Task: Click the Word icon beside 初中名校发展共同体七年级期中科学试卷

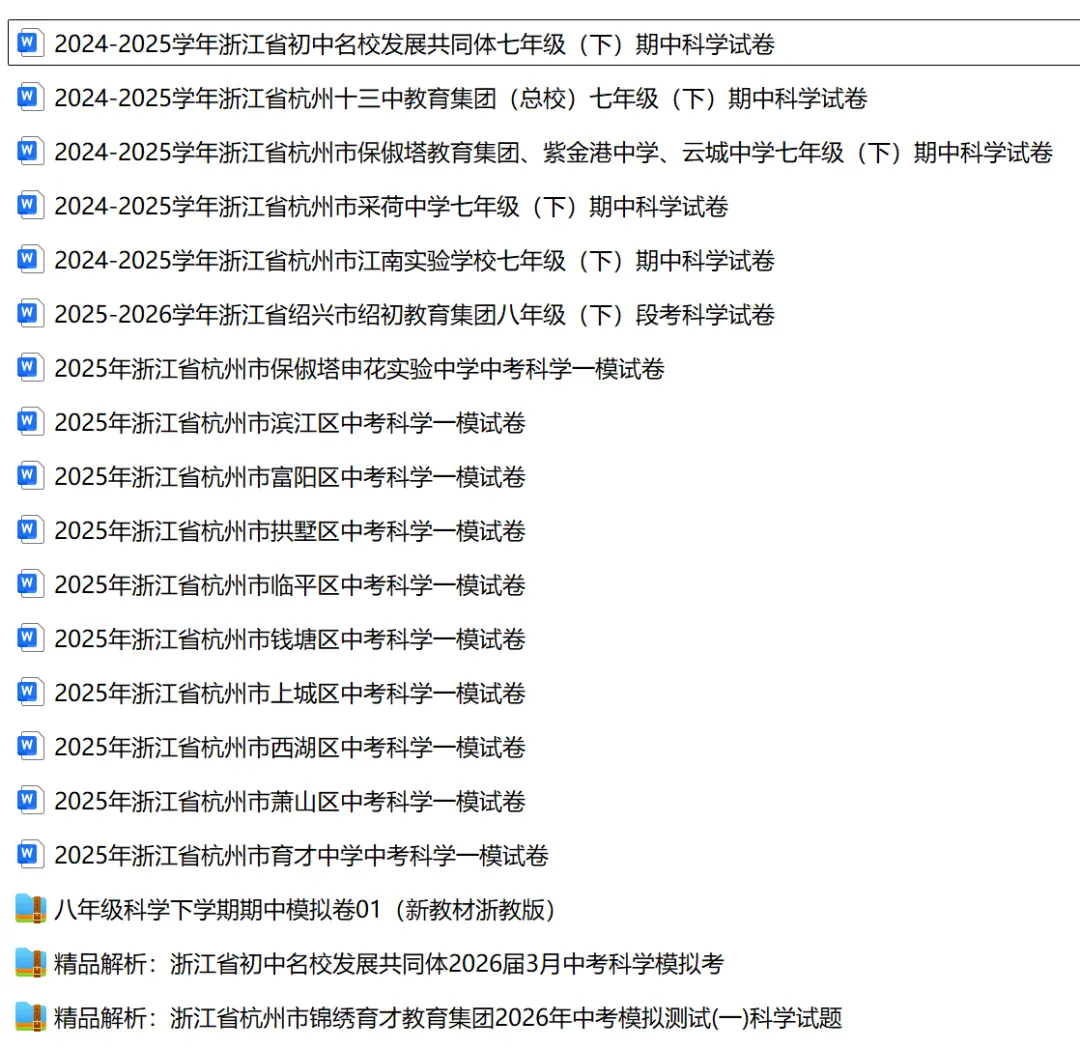Action: coord(29,44)
